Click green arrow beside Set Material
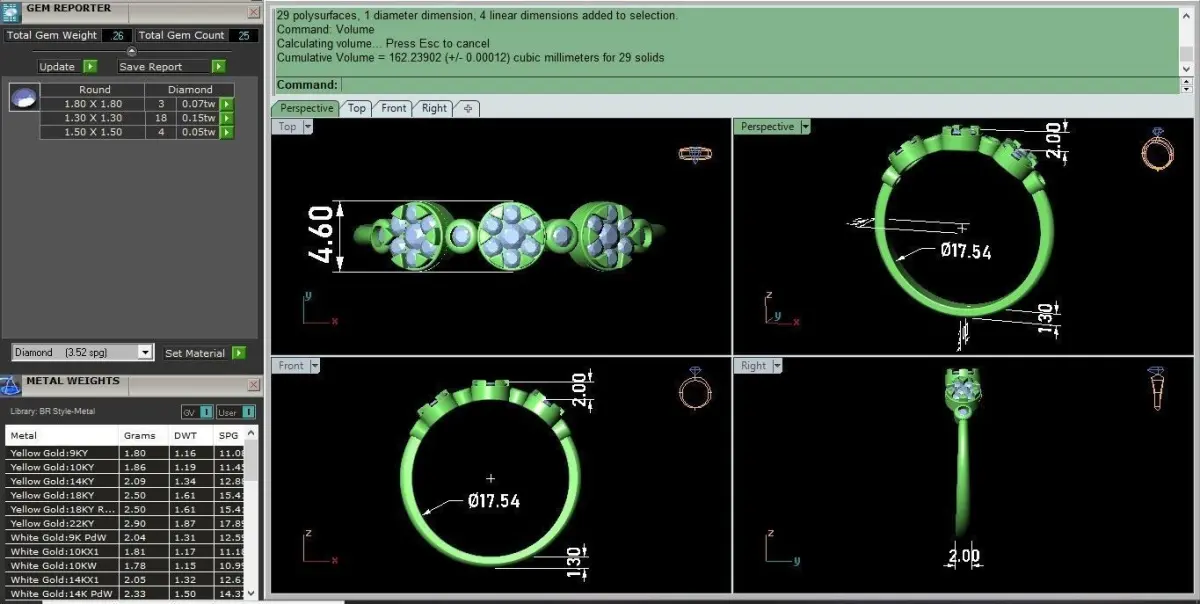 click(239, 353)
